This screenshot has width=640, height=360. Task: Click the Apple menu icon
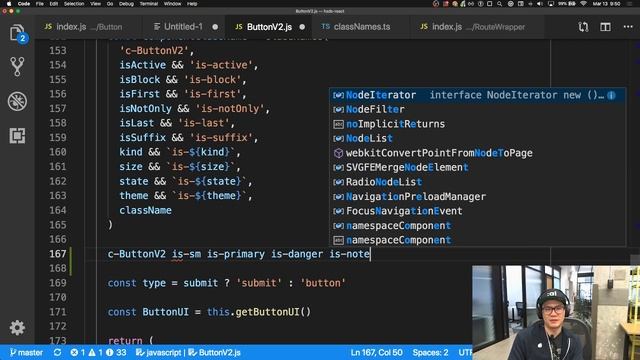click(9, 4)
